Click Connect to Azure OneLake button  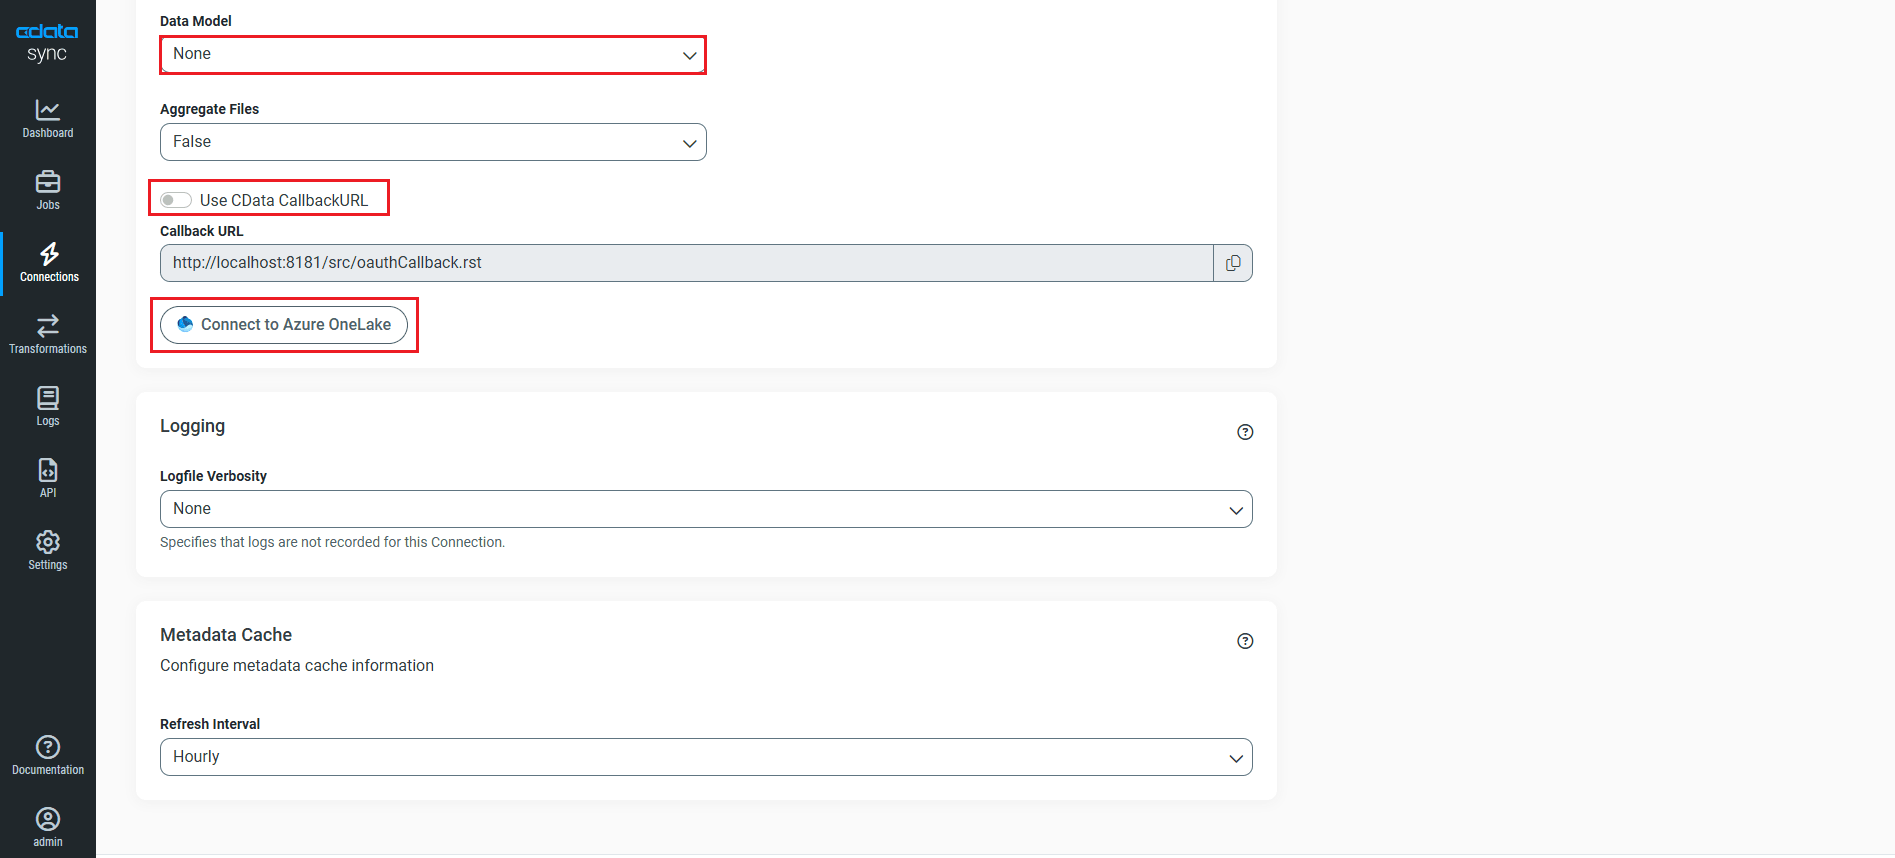point(284,325)
